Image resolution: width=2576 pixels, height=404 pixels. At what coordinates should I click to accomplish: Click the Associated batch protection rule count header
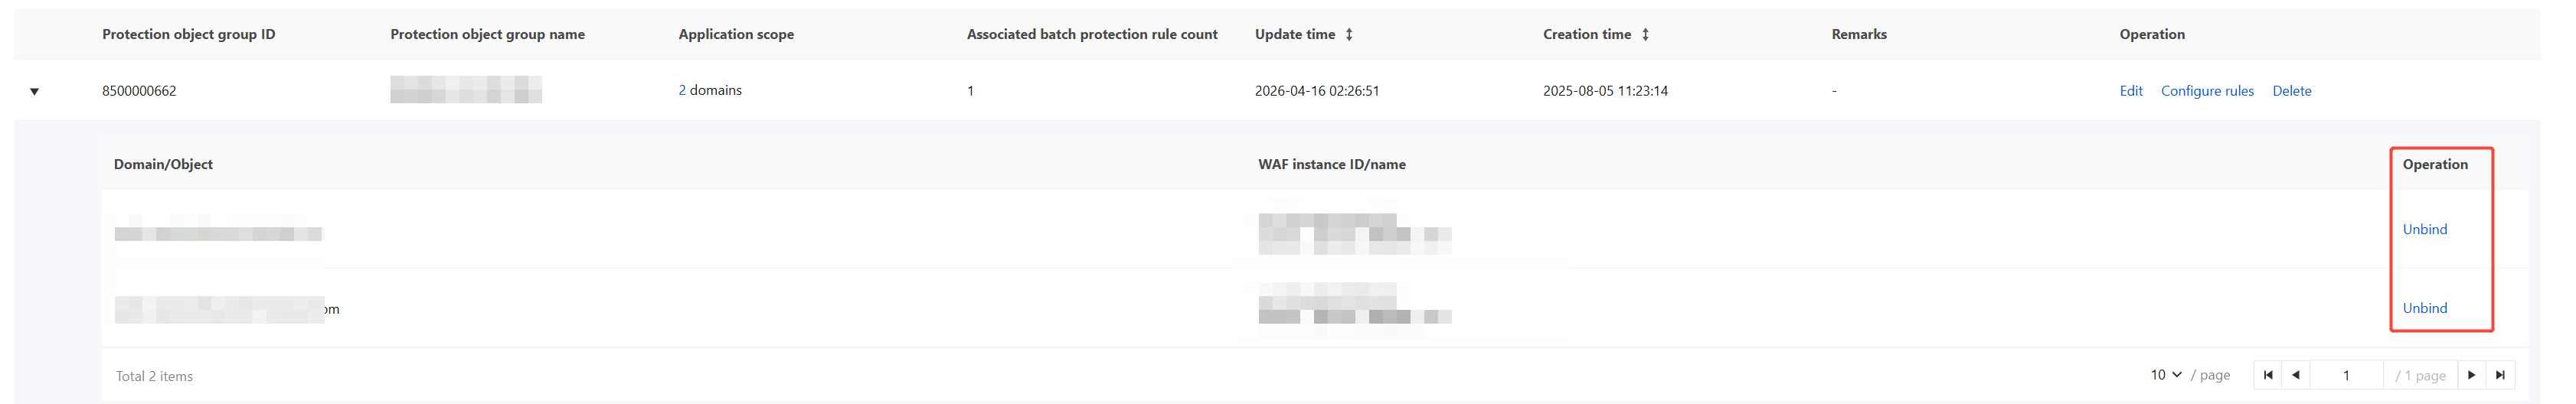pyautogui.click(x=1092, y=34)
